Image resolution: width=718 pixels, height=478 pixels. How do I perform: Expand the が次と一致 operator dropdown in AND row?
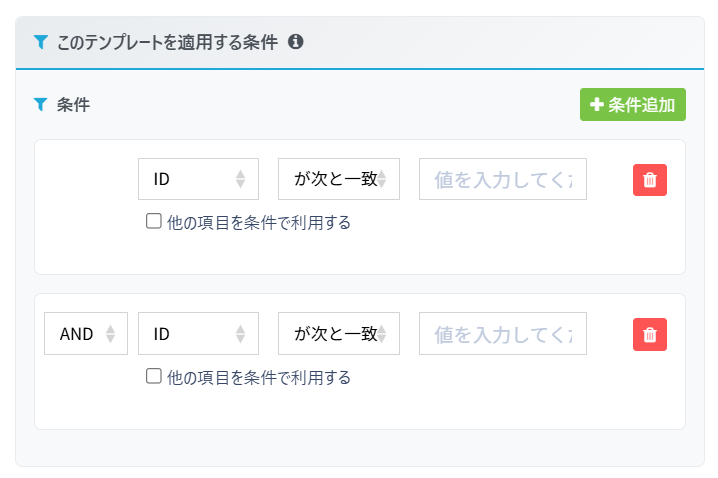[338, 334]
